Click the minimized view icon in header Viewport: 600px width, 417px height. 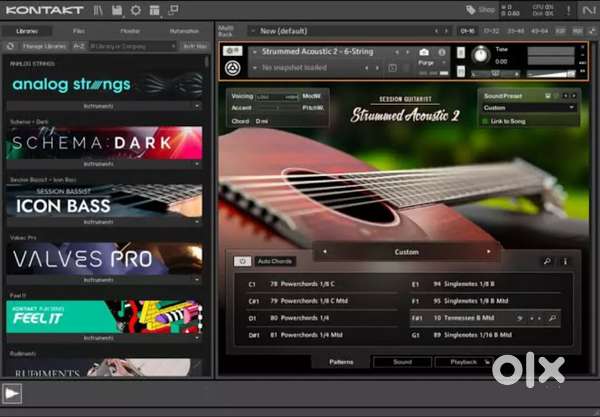[x=173, y=10]
